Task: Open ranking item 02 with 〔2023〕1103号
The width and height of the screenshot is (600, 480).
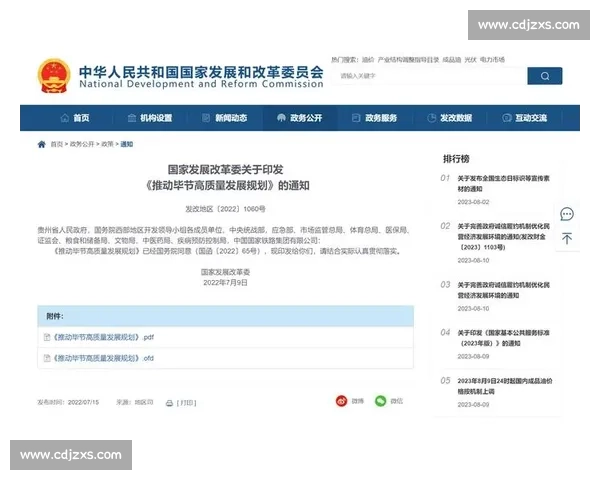Action: pos(504,237)
